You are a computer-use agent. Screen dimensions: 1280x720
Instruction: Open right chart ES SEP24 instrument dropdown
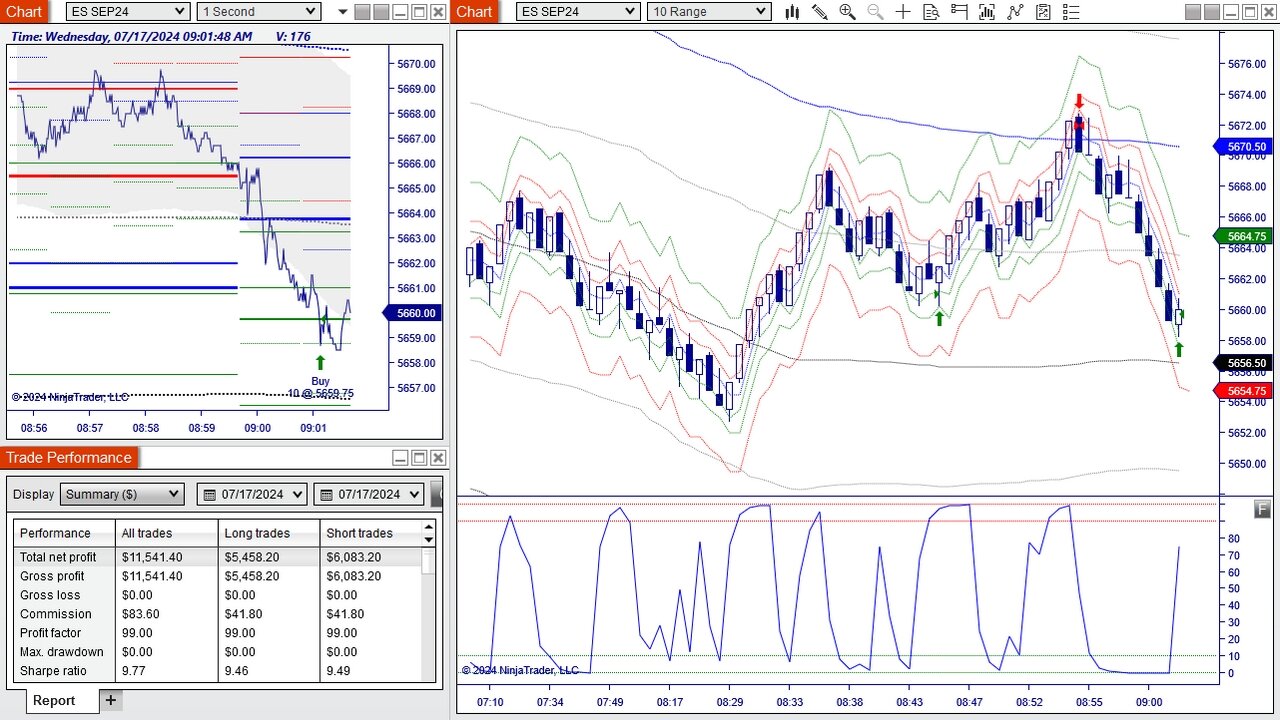[x=578, y=12]
